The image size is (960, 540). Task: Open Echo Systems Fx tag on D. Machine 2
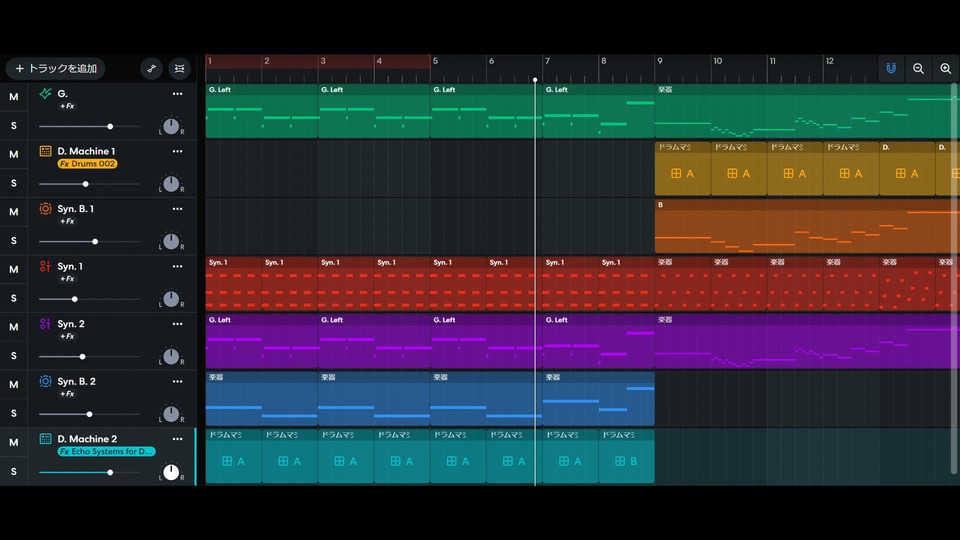point(106,452)
